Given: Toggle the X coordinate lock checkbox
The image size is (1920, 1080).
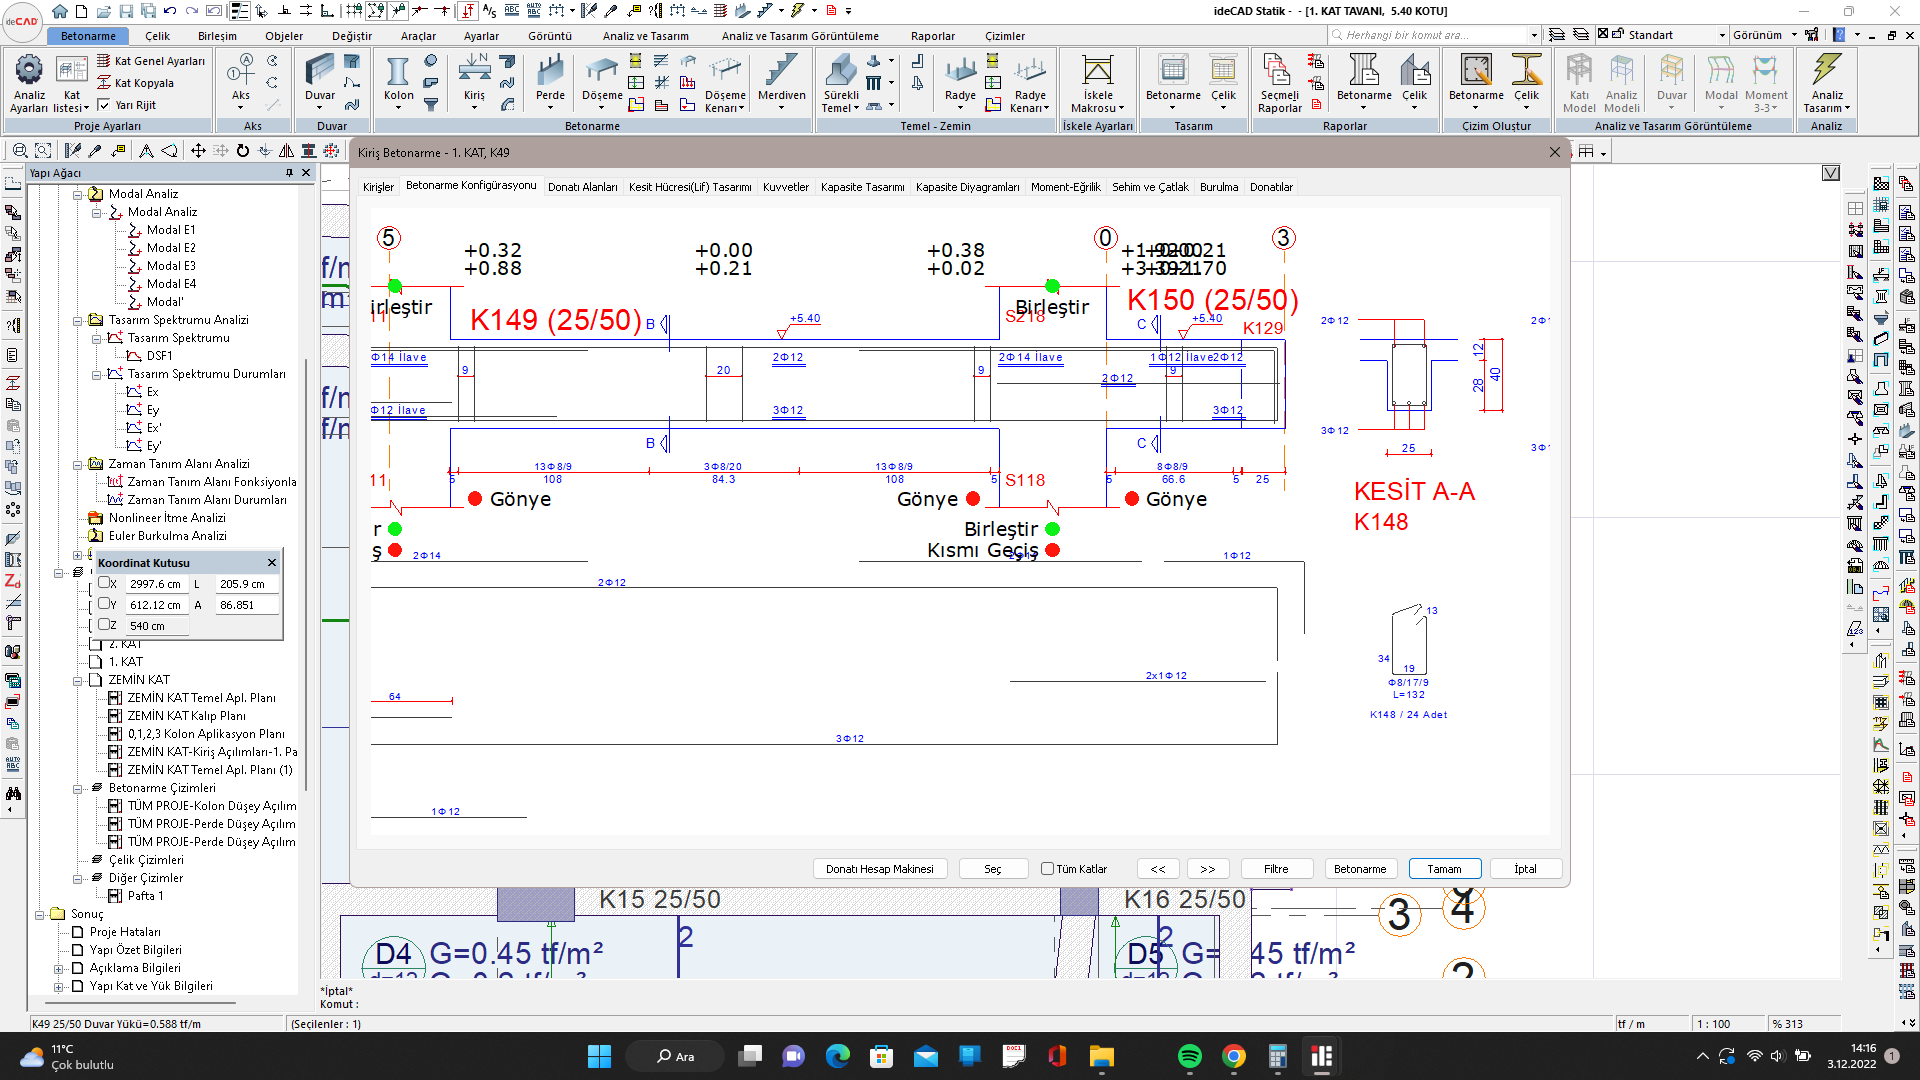Looking at the screenshot, I should (x=104, y=582).
